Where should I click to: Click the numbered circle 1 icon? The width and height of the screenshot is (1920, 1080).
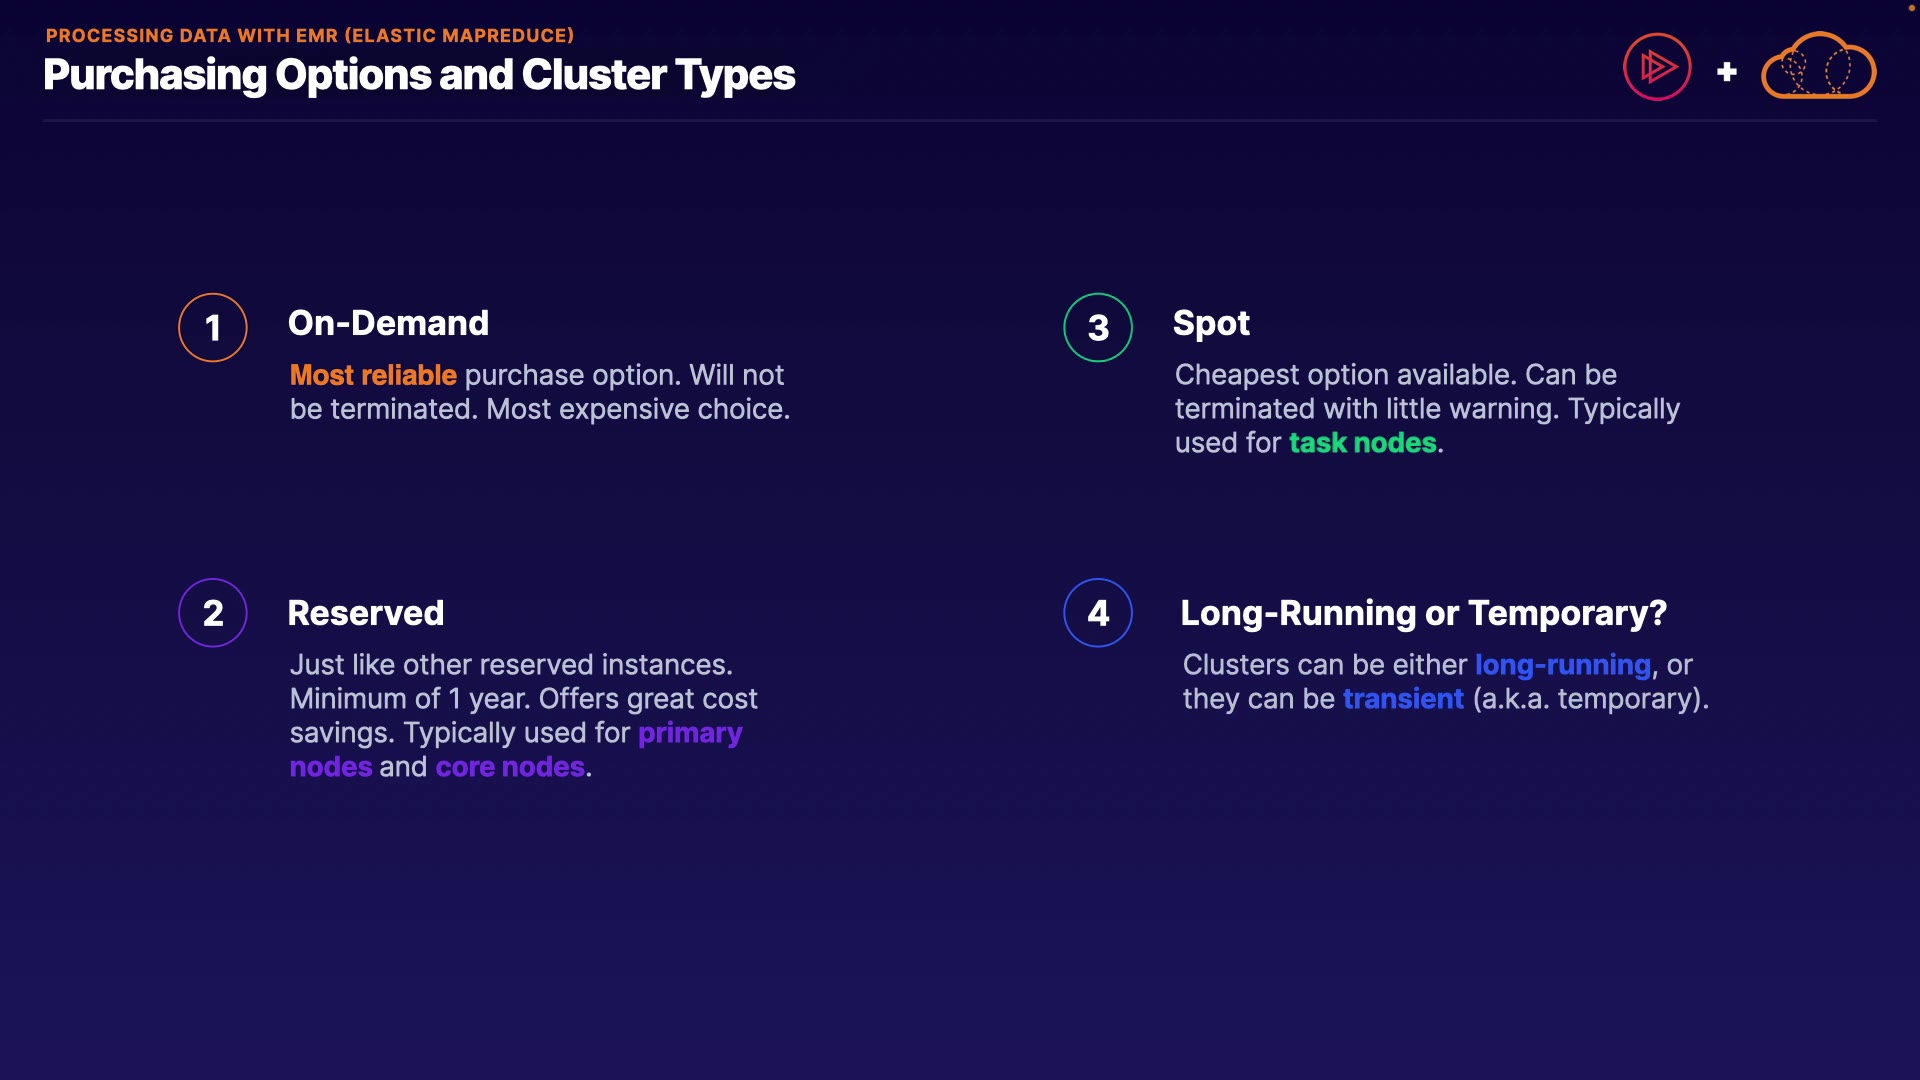(x=213, y=327)
